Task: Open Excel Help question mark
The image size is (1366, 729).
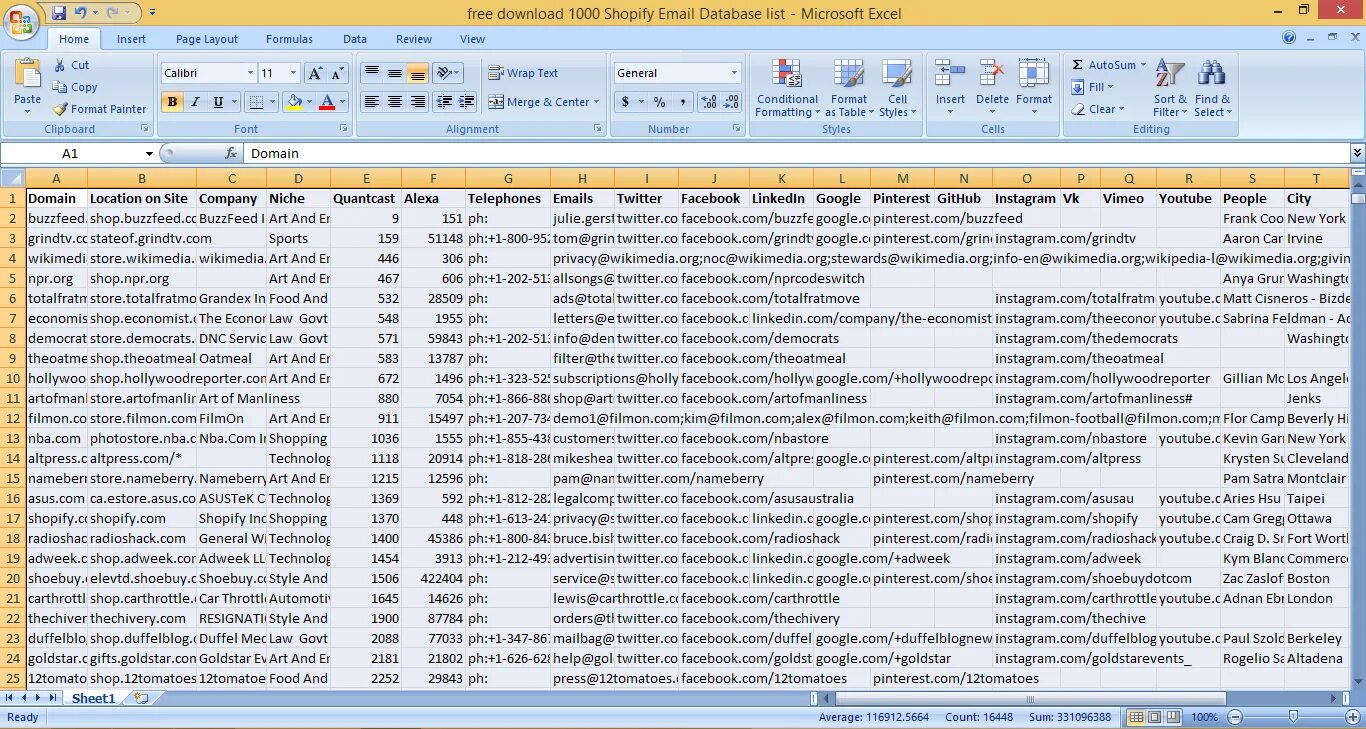Action: point(1290,38)
